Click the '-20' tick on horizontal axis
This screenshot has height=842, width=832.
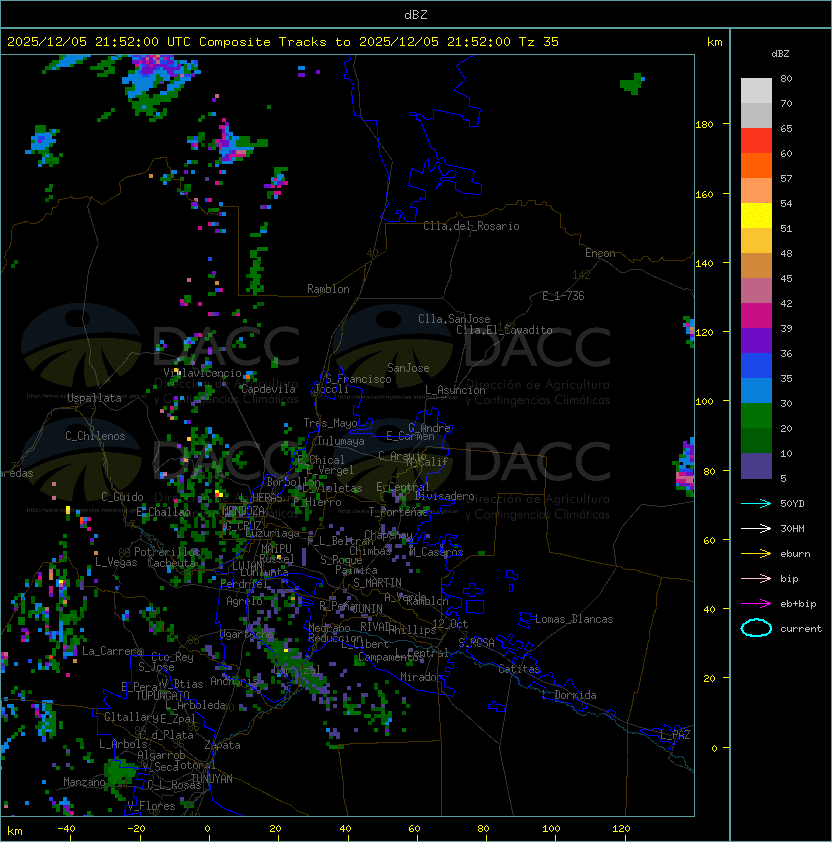(136, 829)
